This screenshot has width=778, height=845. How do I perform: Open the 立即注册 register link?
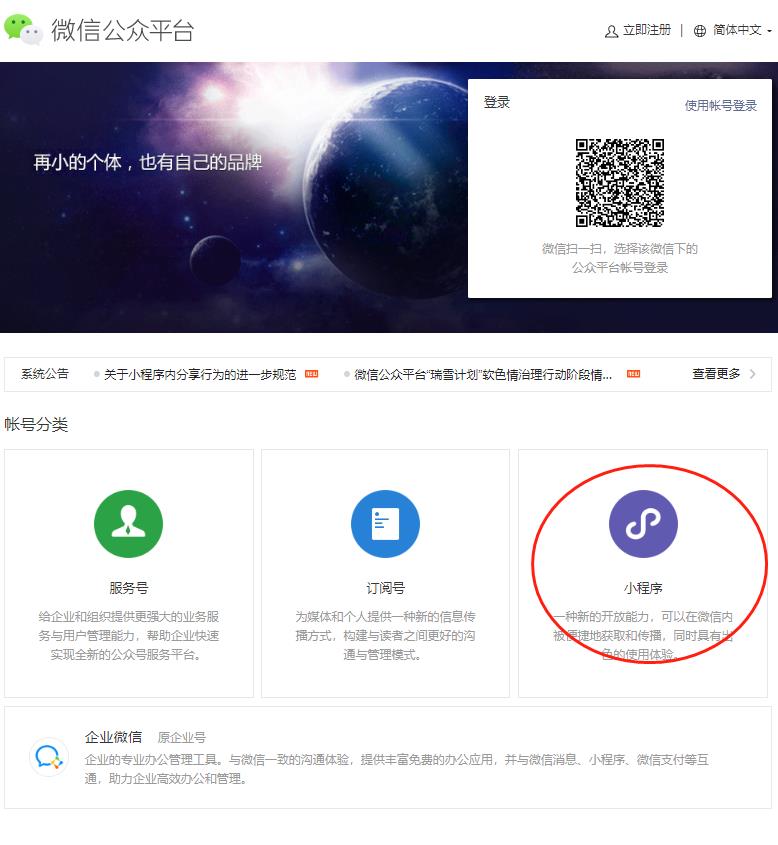pyautogui.click(x=647, y=30)
